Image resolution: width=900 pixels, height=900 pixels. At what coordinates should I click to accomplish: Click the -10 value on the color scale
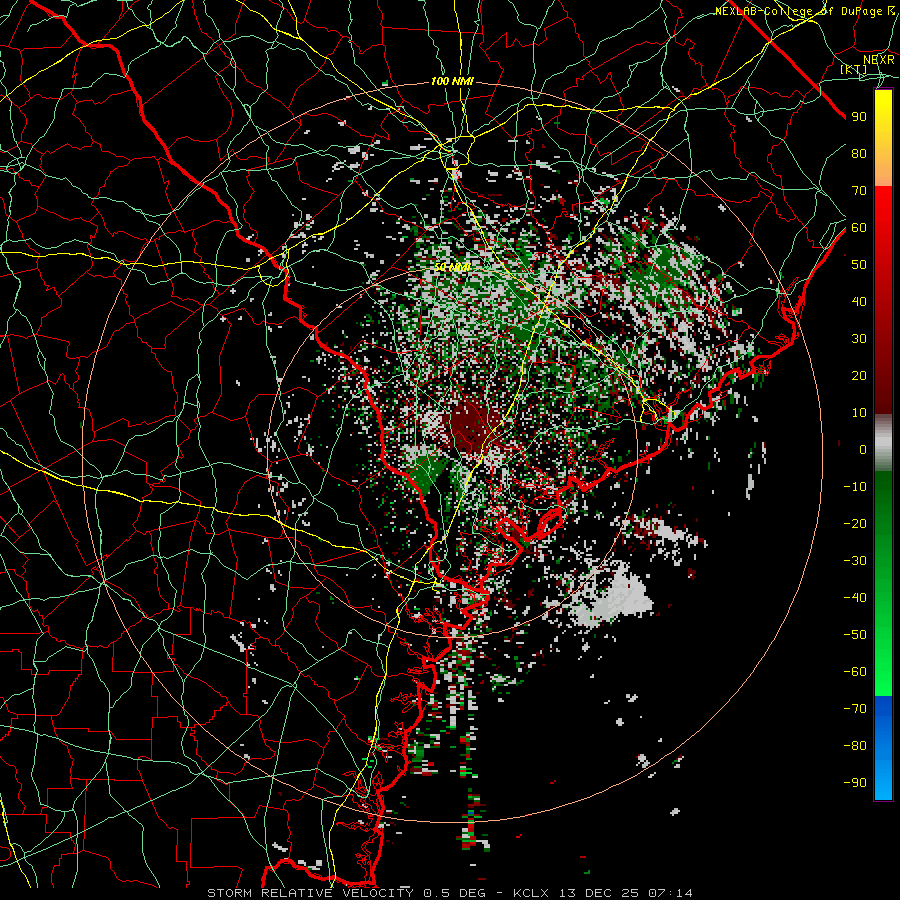[855, 487]
